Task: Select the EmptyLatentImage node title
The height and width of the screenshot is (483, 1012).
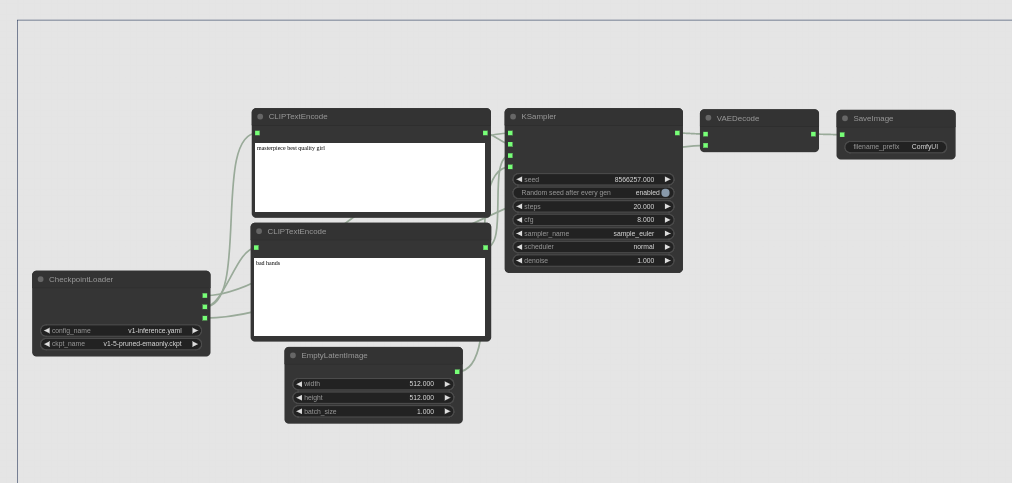Action: [334, 355]
